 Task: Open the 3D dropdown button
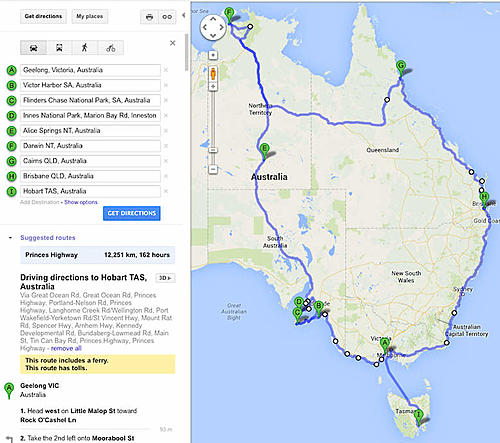point(165,278)
